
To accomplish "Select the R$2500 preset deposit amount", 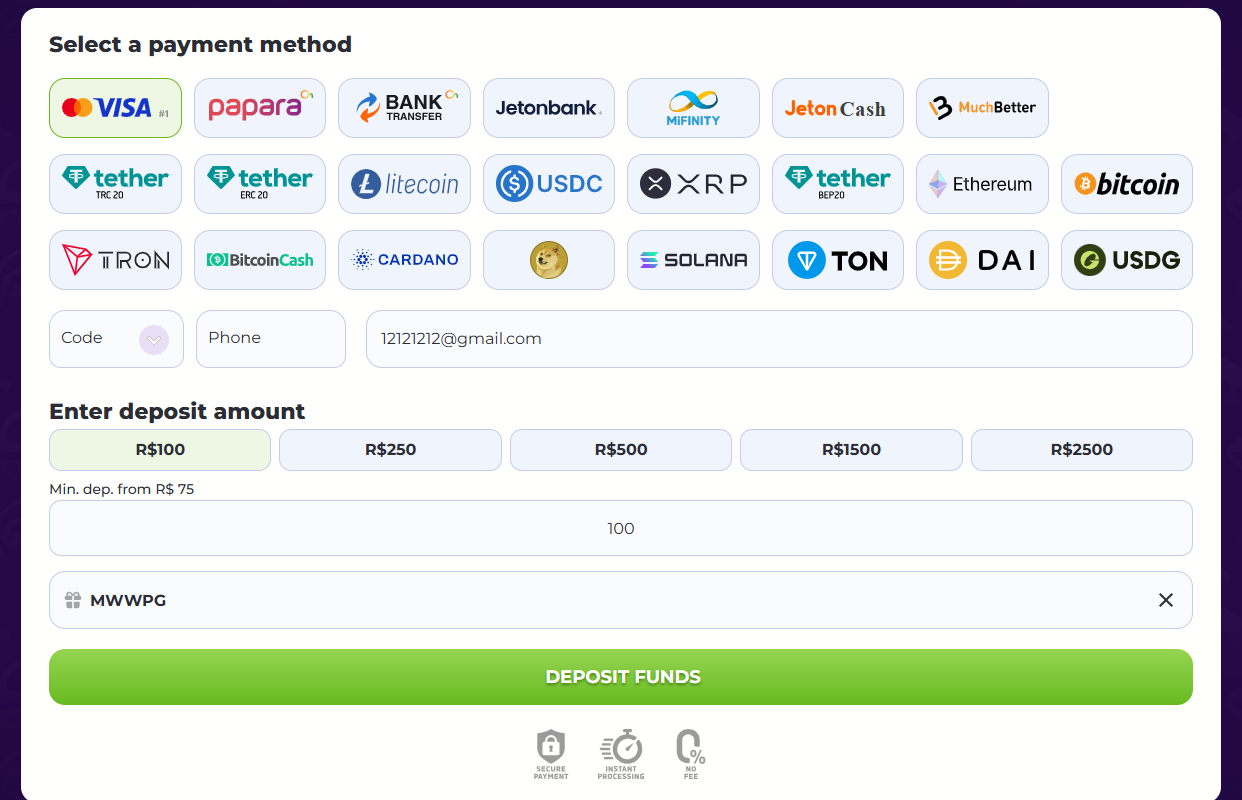I will 1081,450.
